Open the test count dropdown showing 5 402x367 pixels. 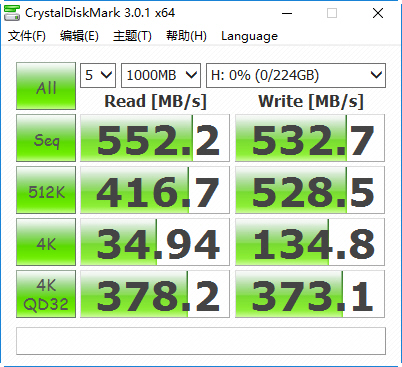pos(98,75)
